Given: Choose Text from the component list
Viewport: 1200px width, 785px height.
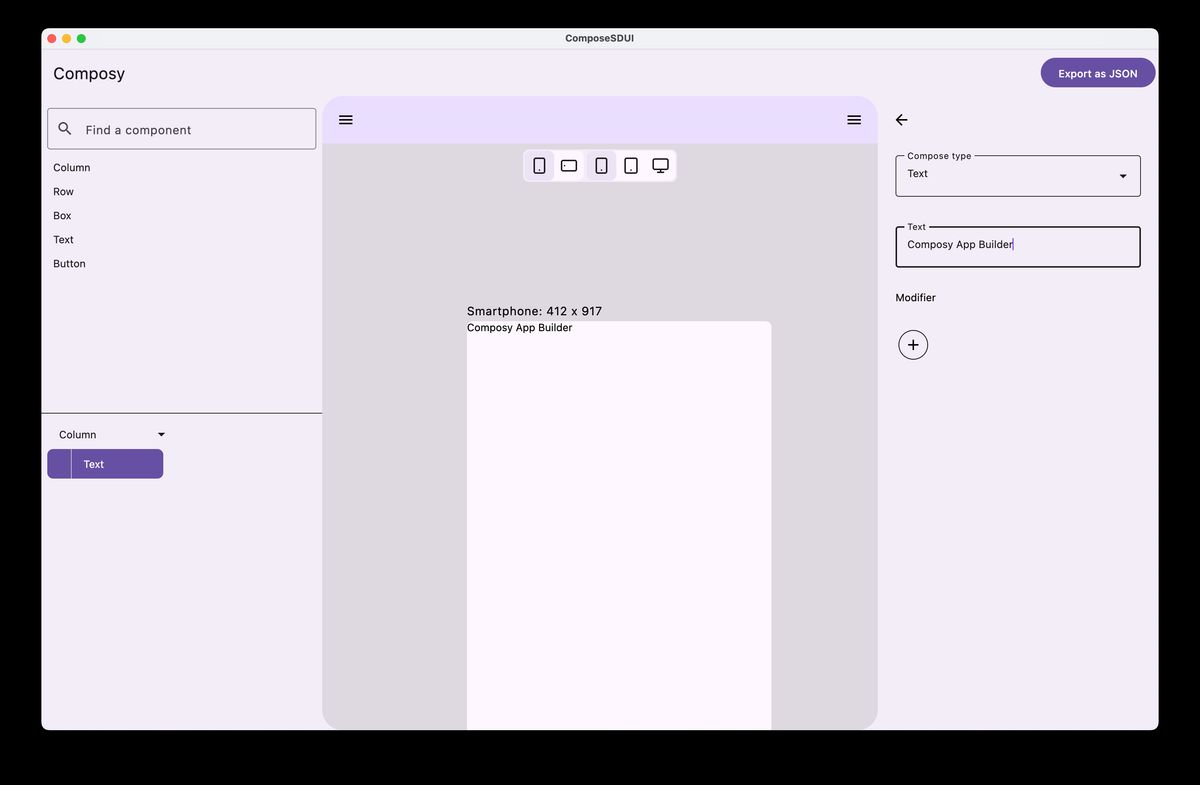Looking at the screenshot, I should pos(63,240).
